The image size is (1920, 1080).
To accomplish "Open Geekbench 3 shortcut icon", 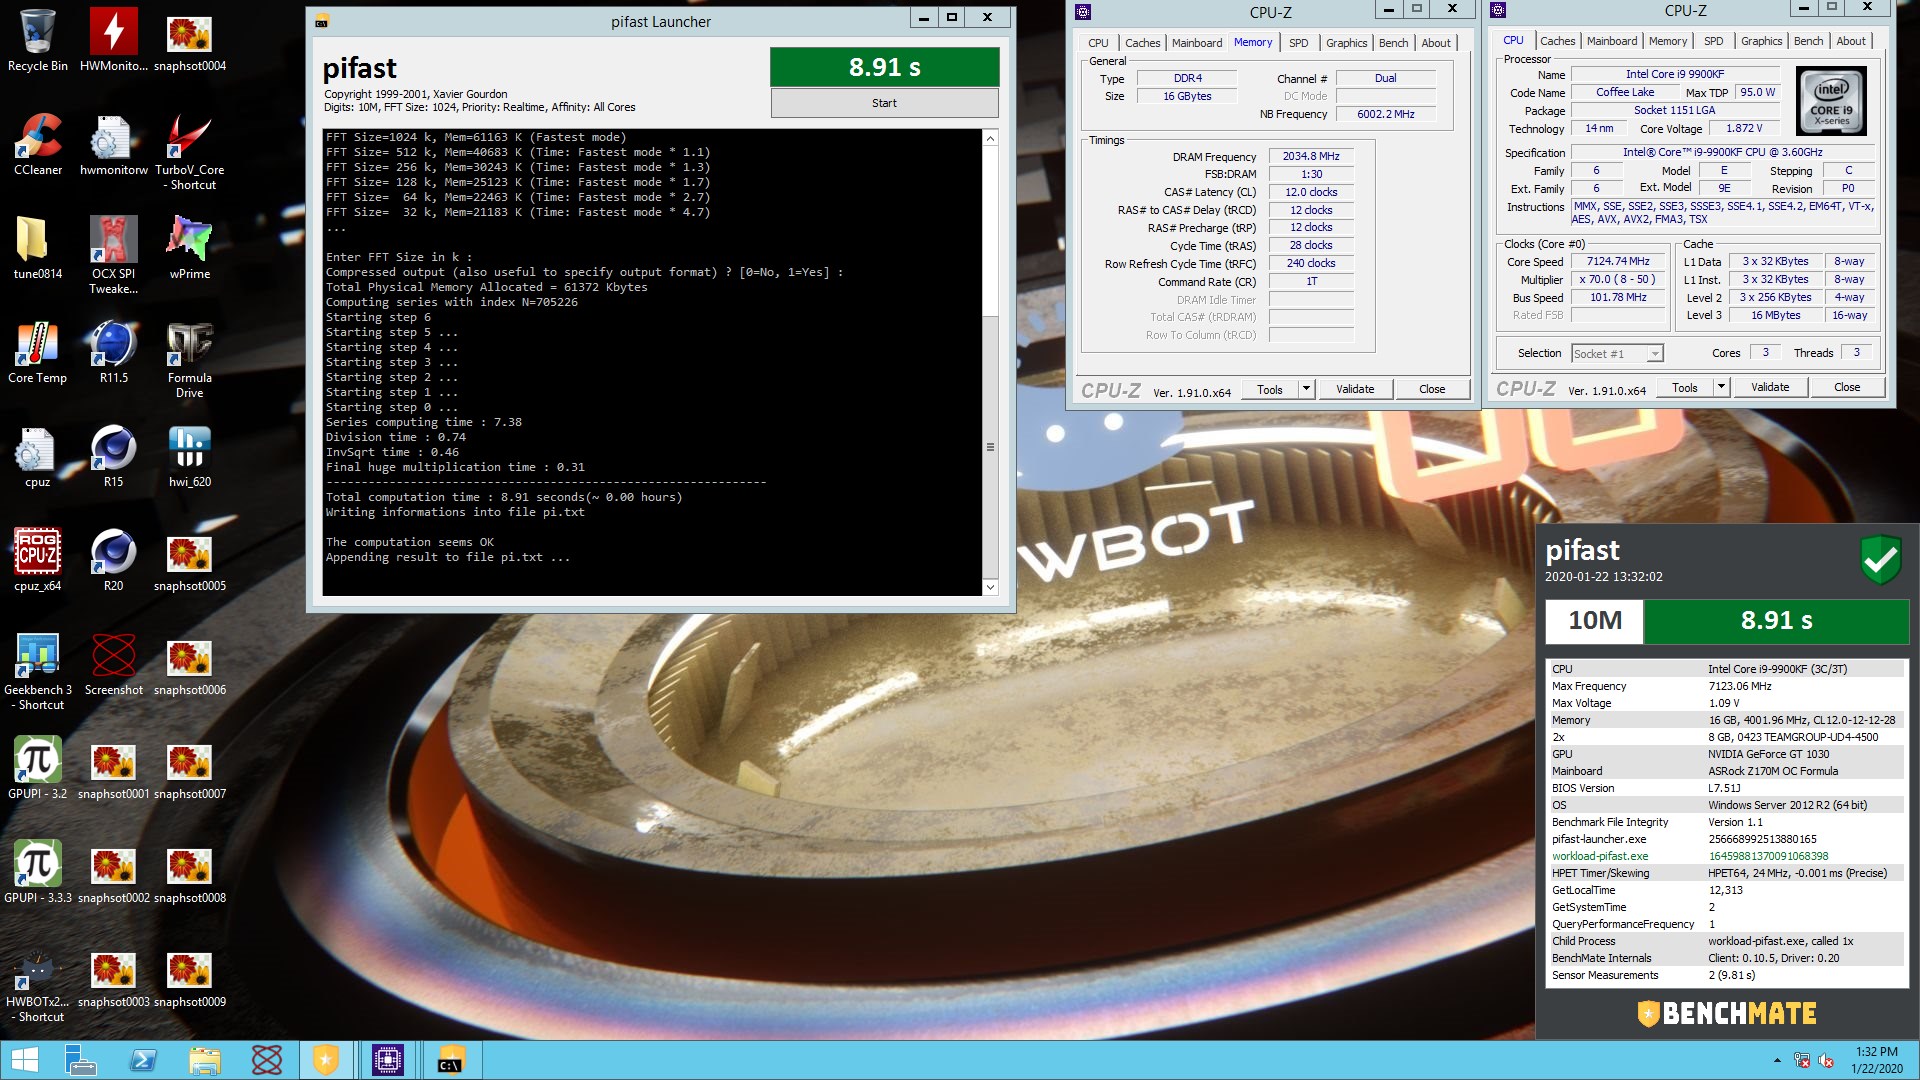I will point(38,671).
